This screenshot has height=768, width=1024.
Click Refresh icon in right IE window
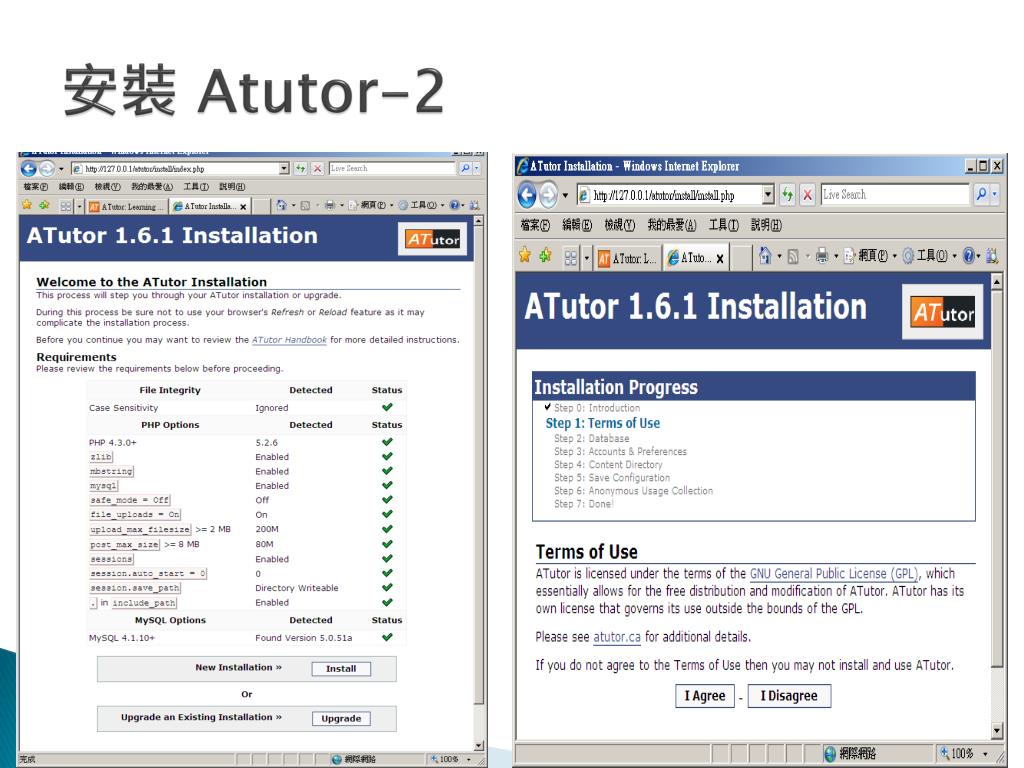[x=788, y=195]
